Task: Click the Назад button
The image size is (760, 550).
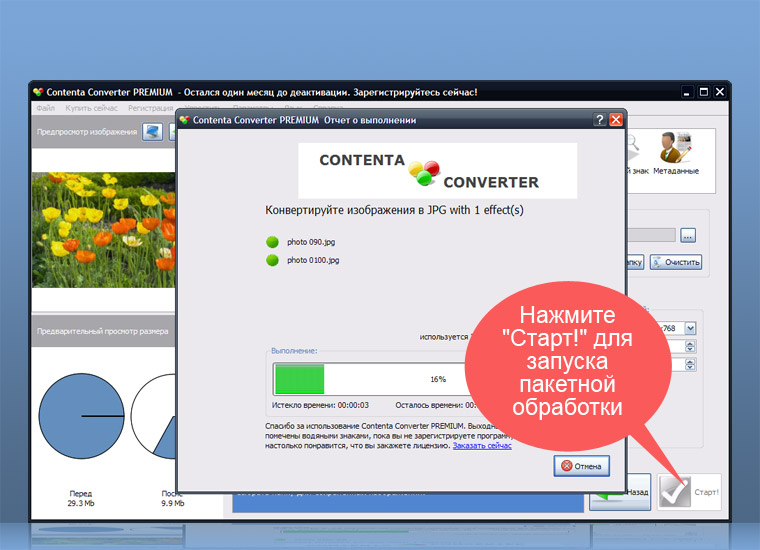Action: (x=620, y=492)
